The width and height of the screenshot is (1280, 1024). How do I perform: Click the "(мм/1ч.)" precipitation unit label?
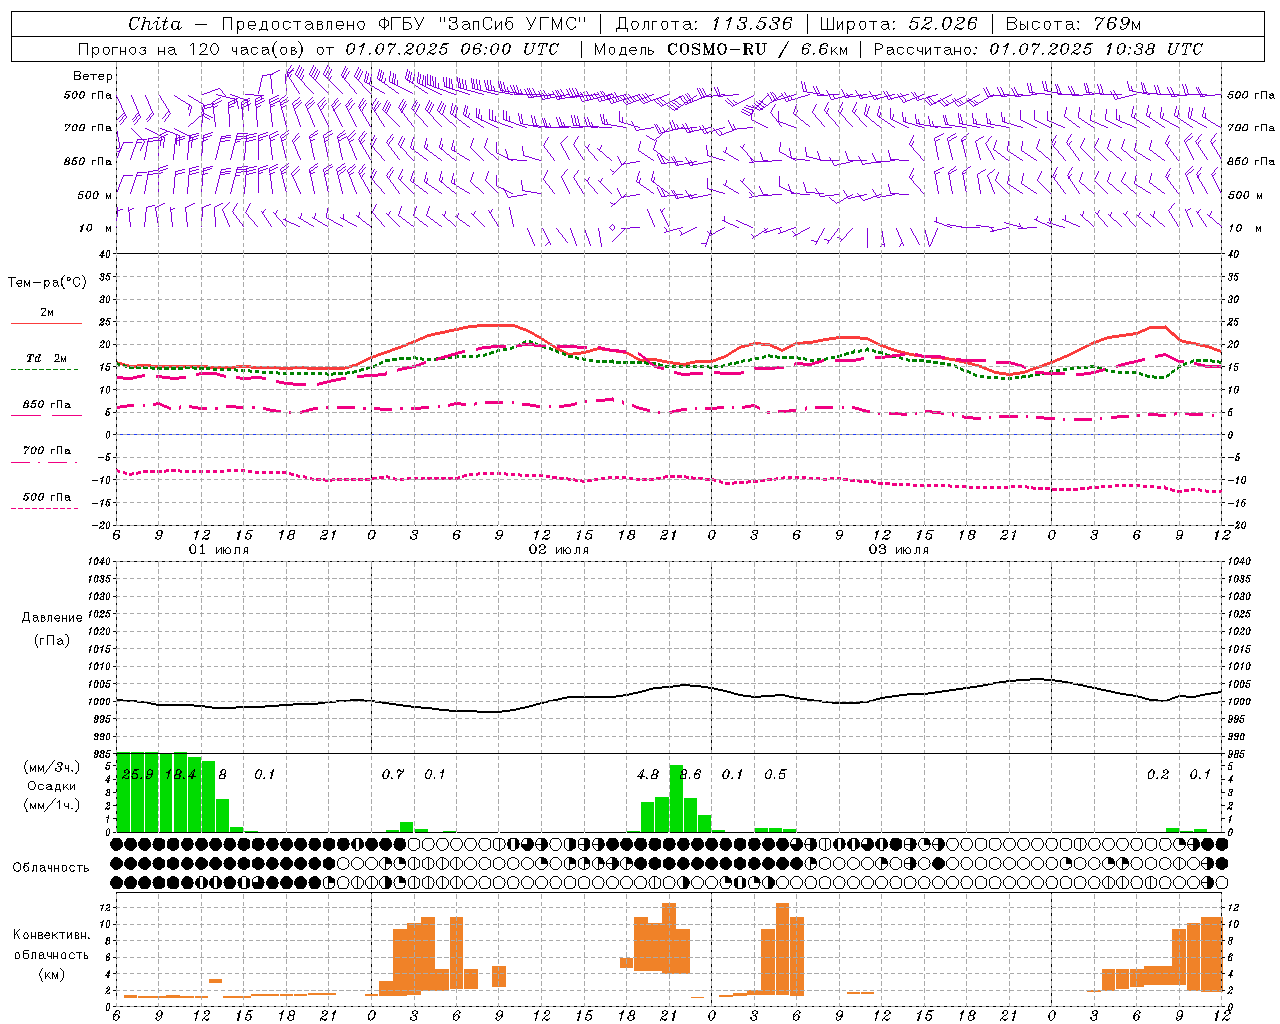click(52, 804)
